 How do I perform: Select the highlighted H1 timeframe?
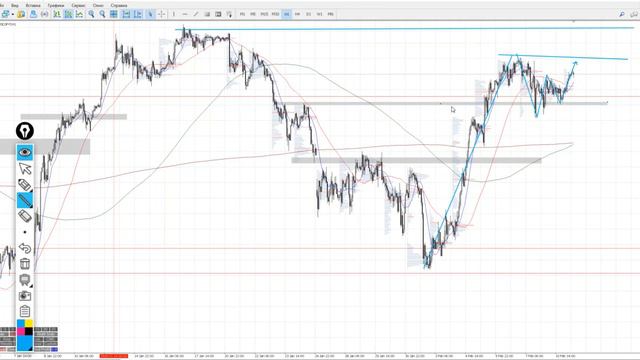click(x=287, y=14)
